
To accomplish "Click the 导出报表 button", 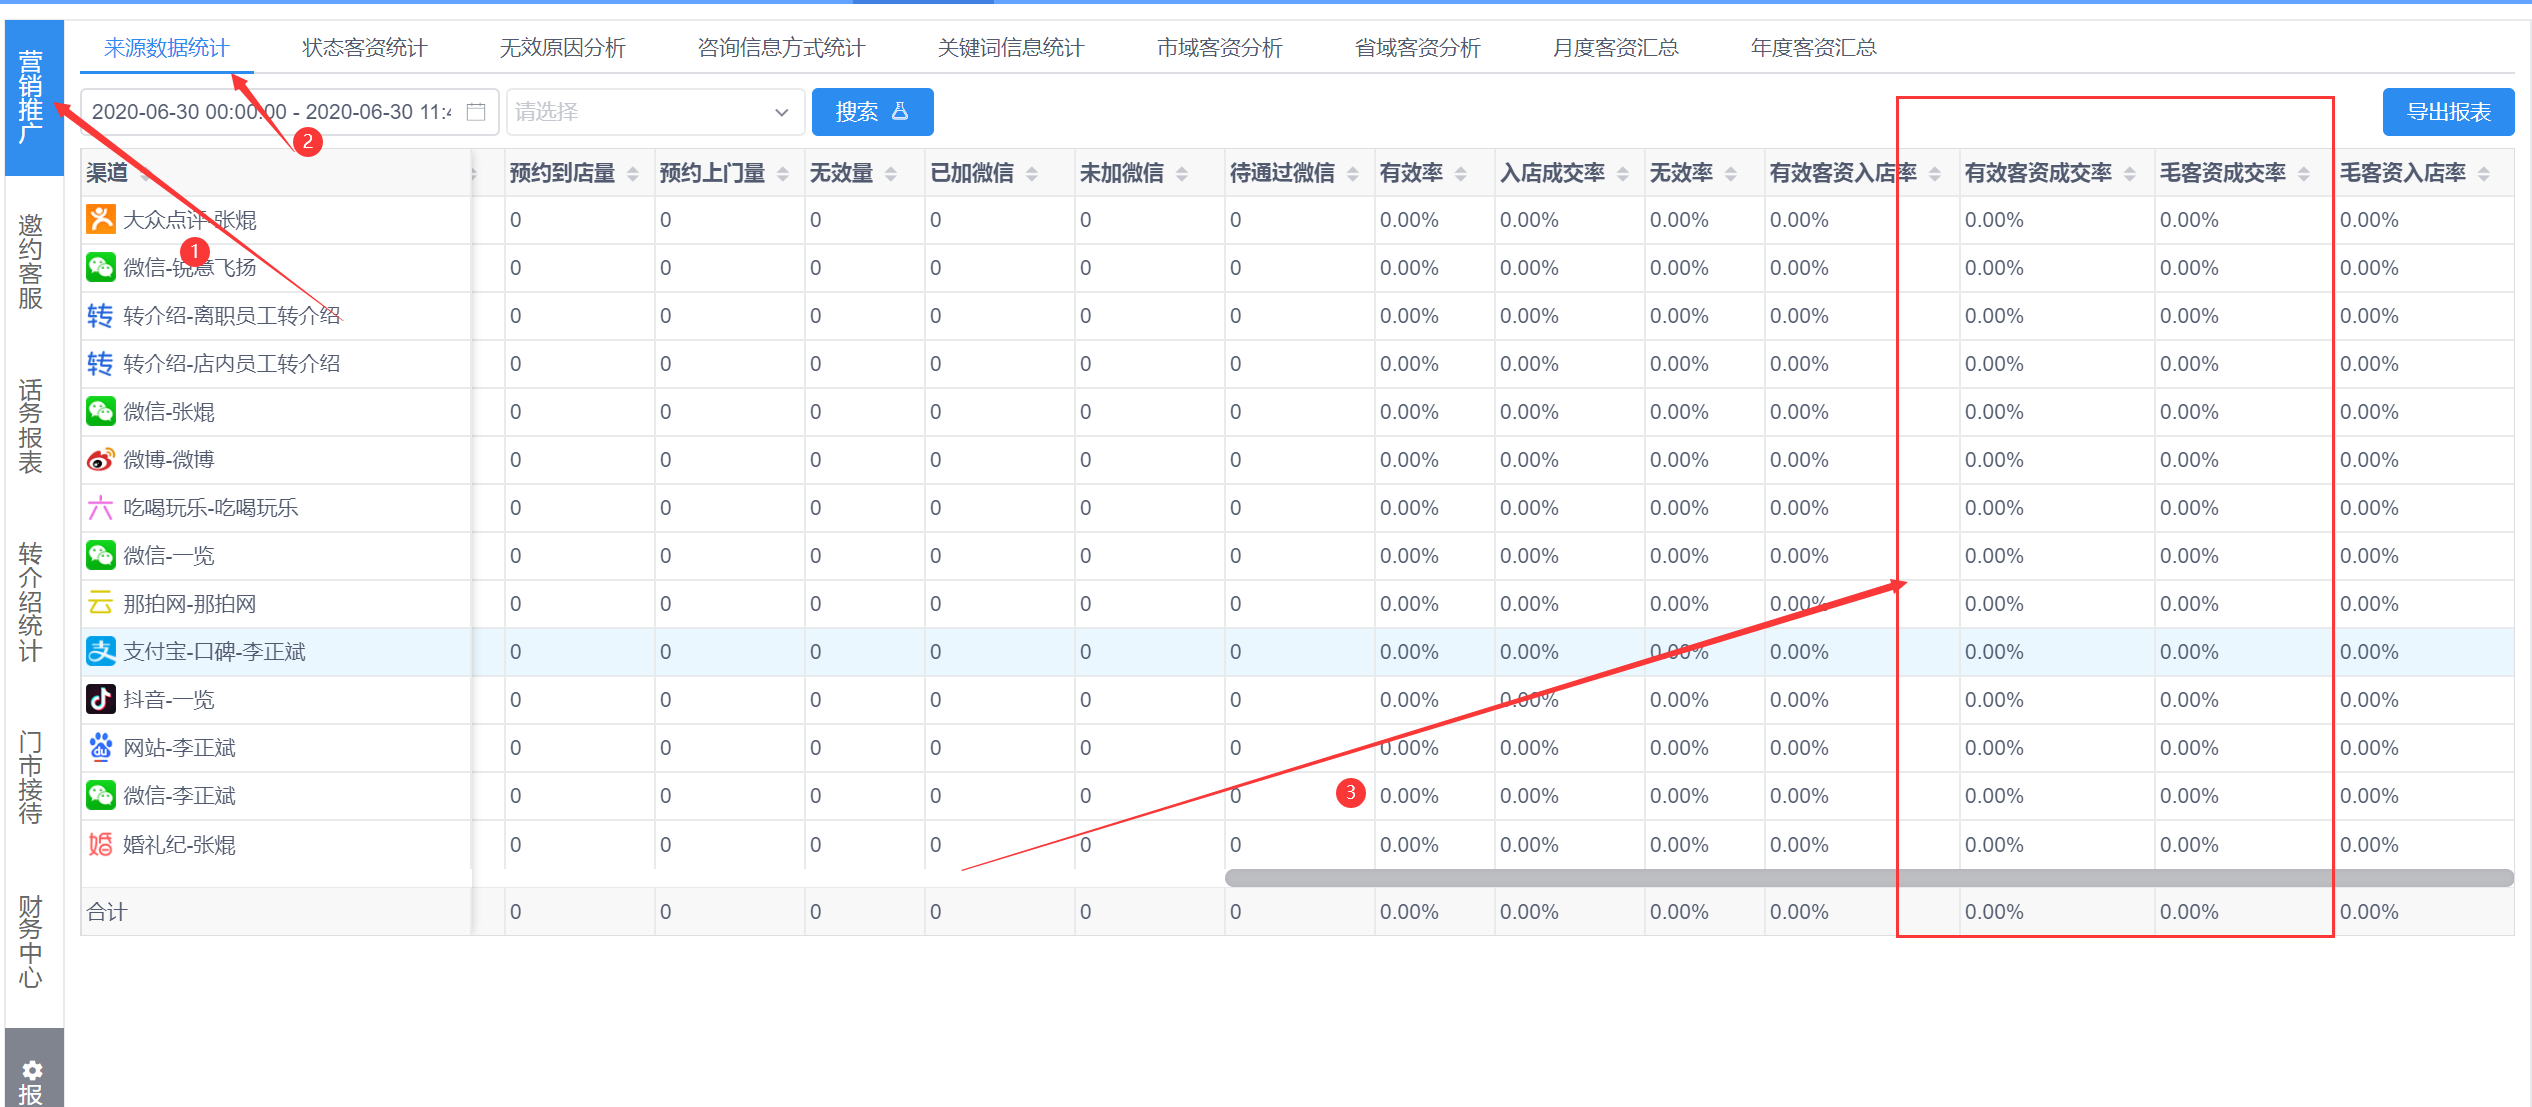I will (2447, 112).
